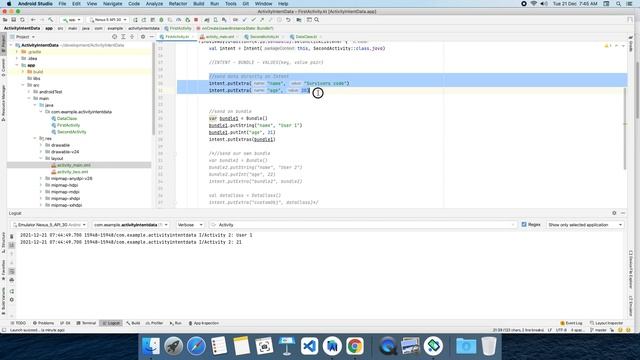Image resolution: width=640 pixels, height=360 pixels.
Task: Click the Wi-Fi icon in macOS menu bar
Action: point(533,4)
